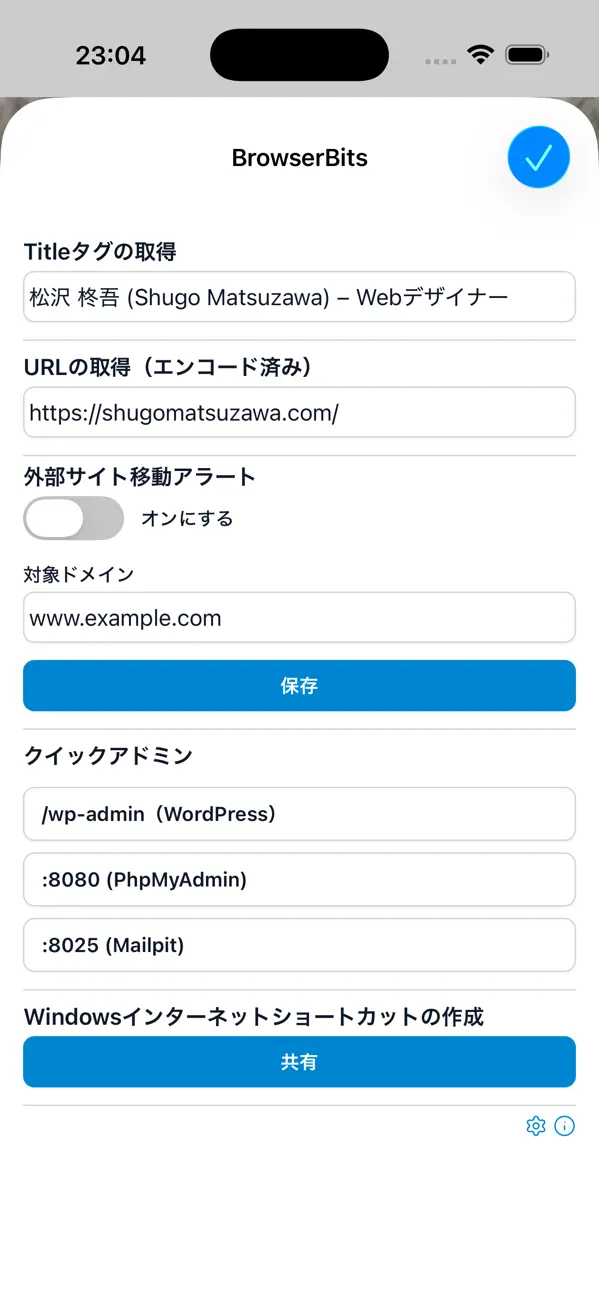This screenshot has height=1300, width=599.
Task: Click the 対象ドメイン domain input showing www.example.com
Action: click(x=299, y=617)
